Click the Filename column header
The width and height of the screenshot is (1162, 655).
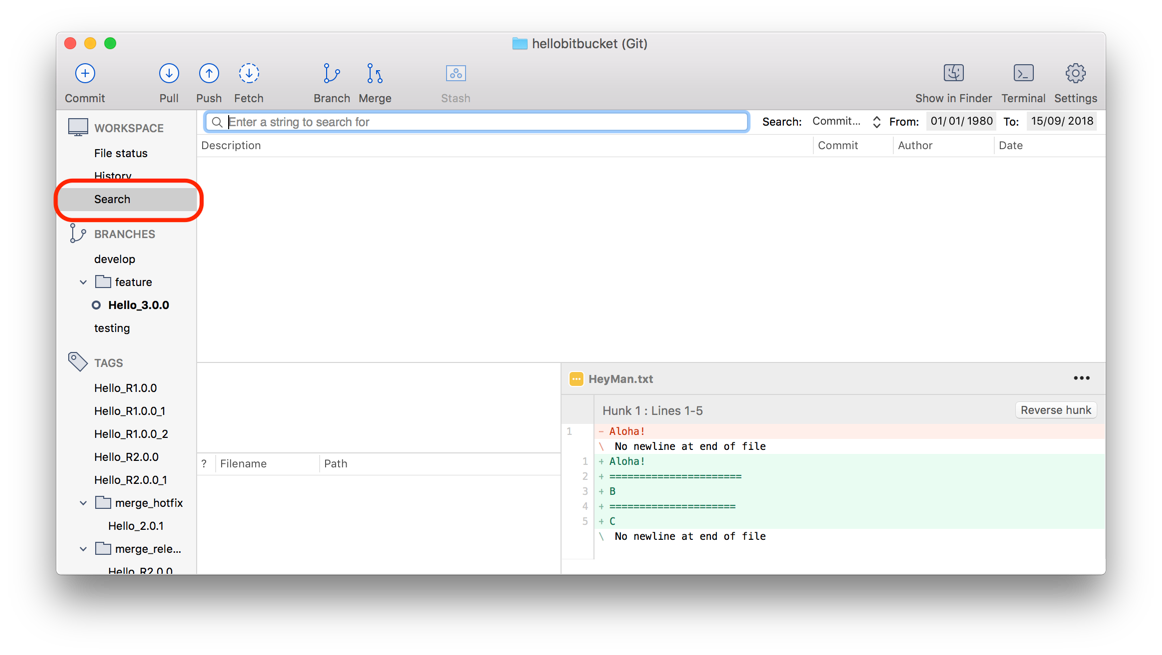pyautogui.click(x=243, y=464)
